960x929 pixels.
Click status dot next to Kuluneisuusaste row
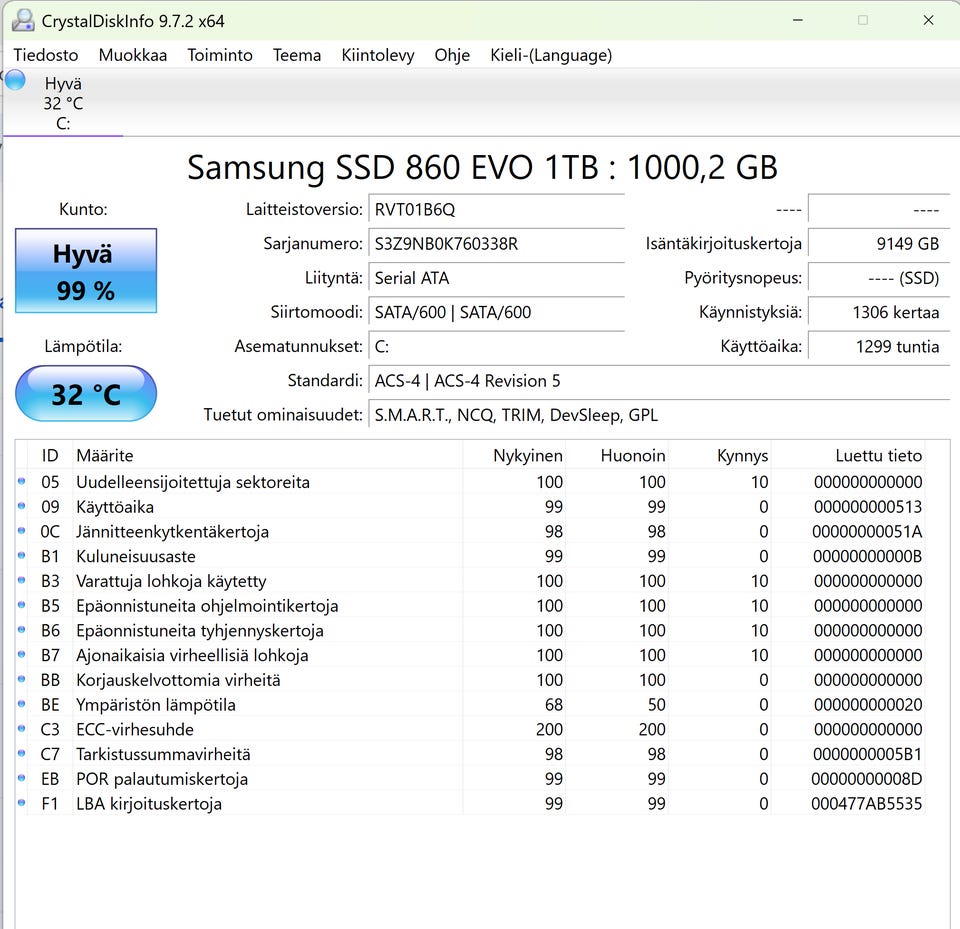22,556
